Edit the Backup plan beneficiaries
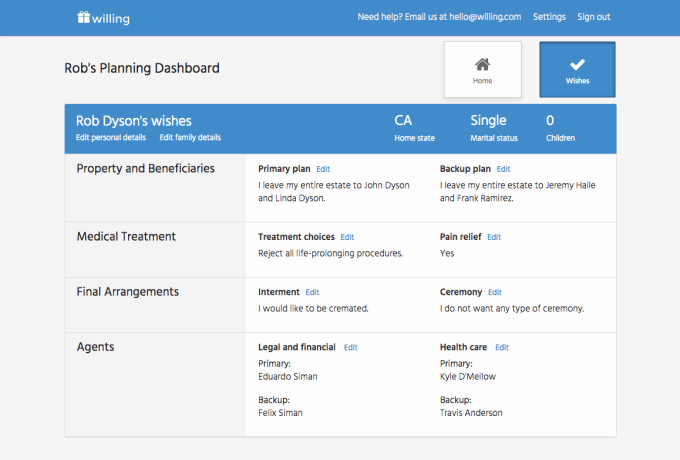 click(503, 169)
